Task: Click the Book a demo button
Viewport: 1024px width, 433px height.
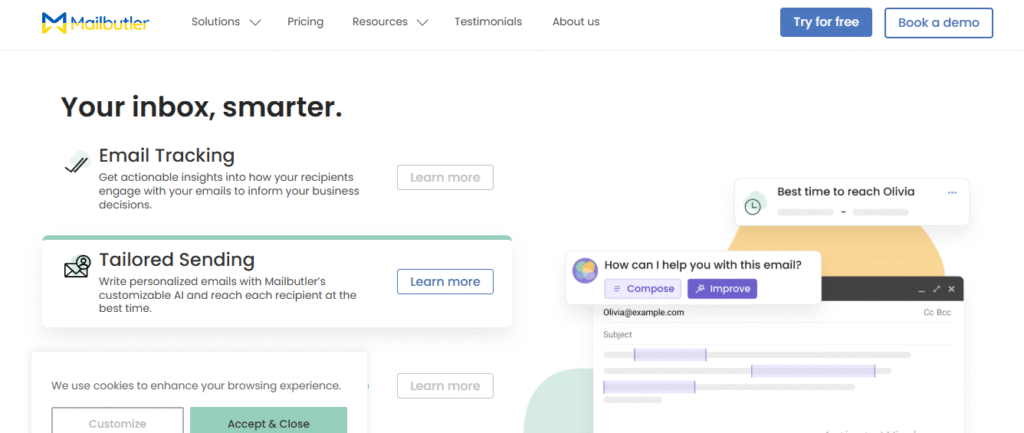Action: (x=938, y=23)
